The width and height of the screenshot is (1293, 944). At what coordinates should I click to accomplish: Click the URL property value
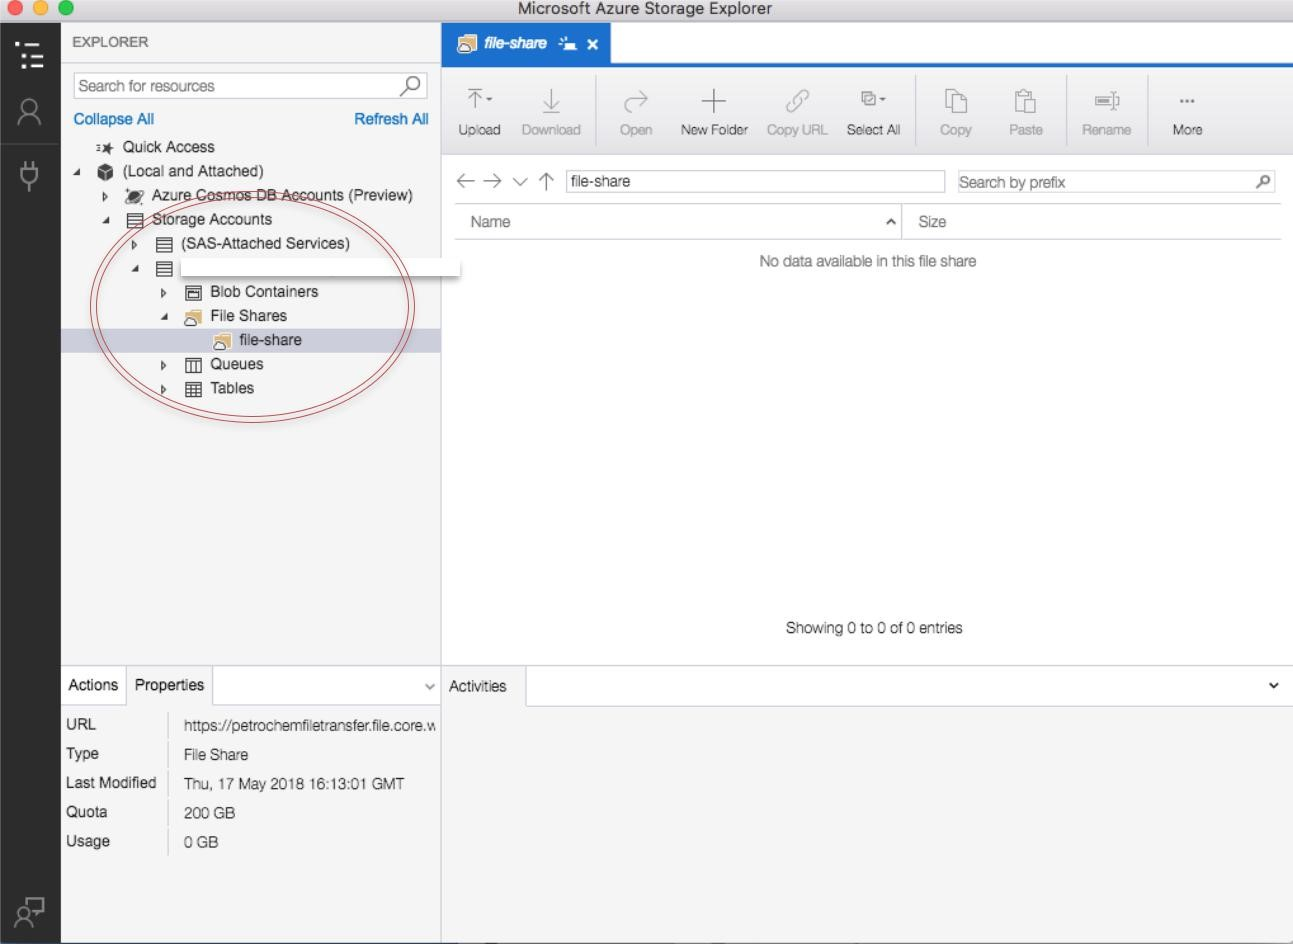click(x=309, y=726)
